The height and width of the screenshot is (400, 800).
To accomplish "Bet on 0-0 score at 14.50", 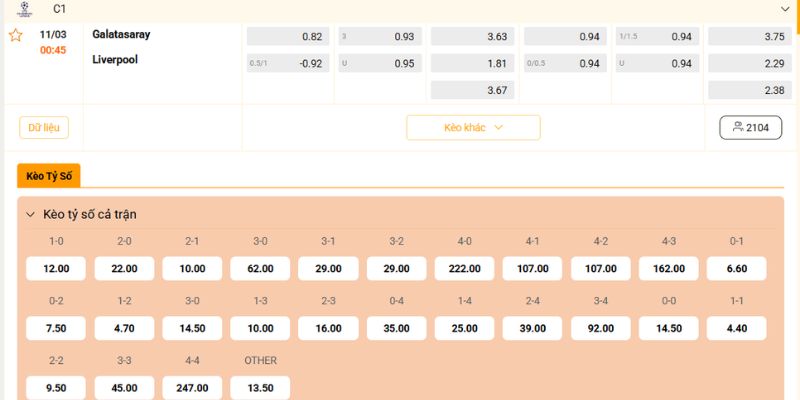I will point(669,328).
